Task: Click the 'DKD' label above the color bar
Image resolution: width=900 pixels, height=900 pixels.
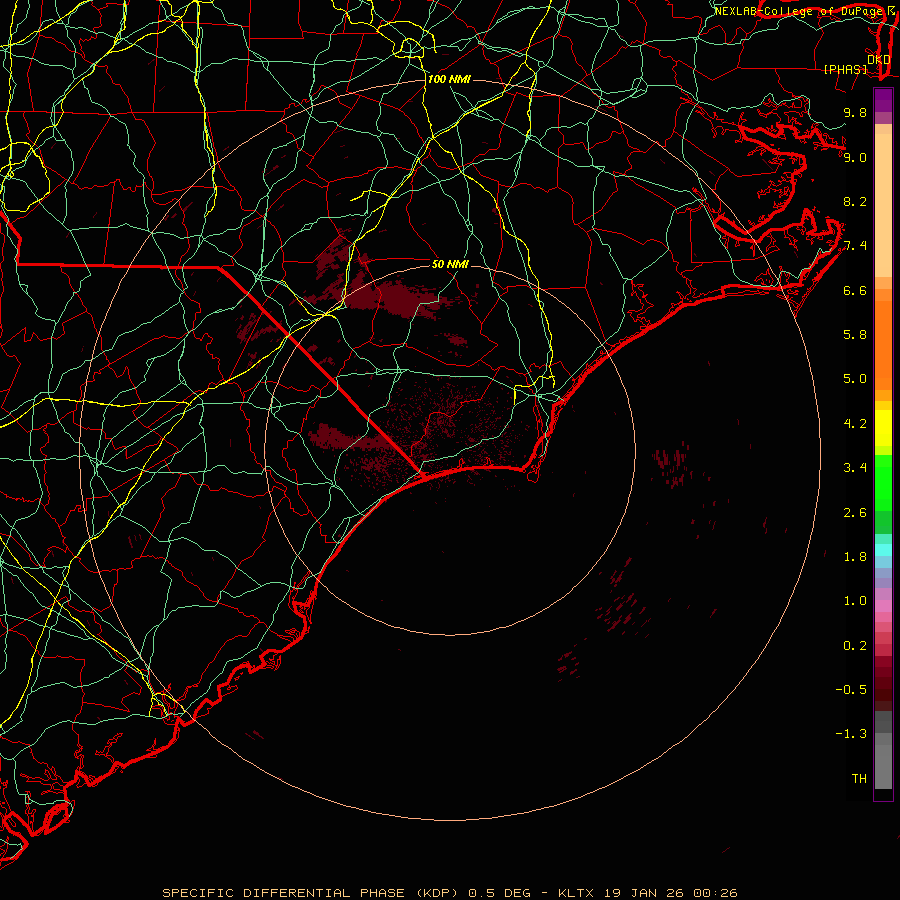Action: (878, 59)
